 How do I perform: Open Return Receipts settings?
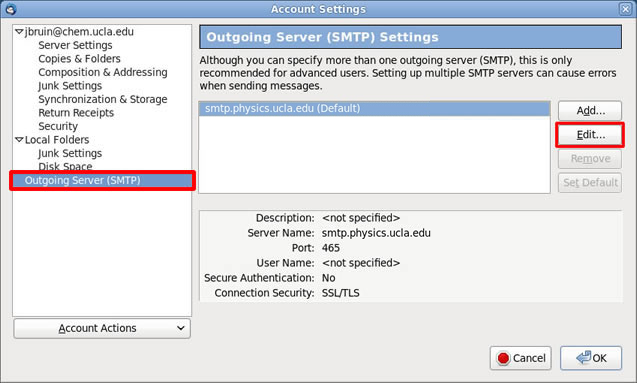click(76, 113)
